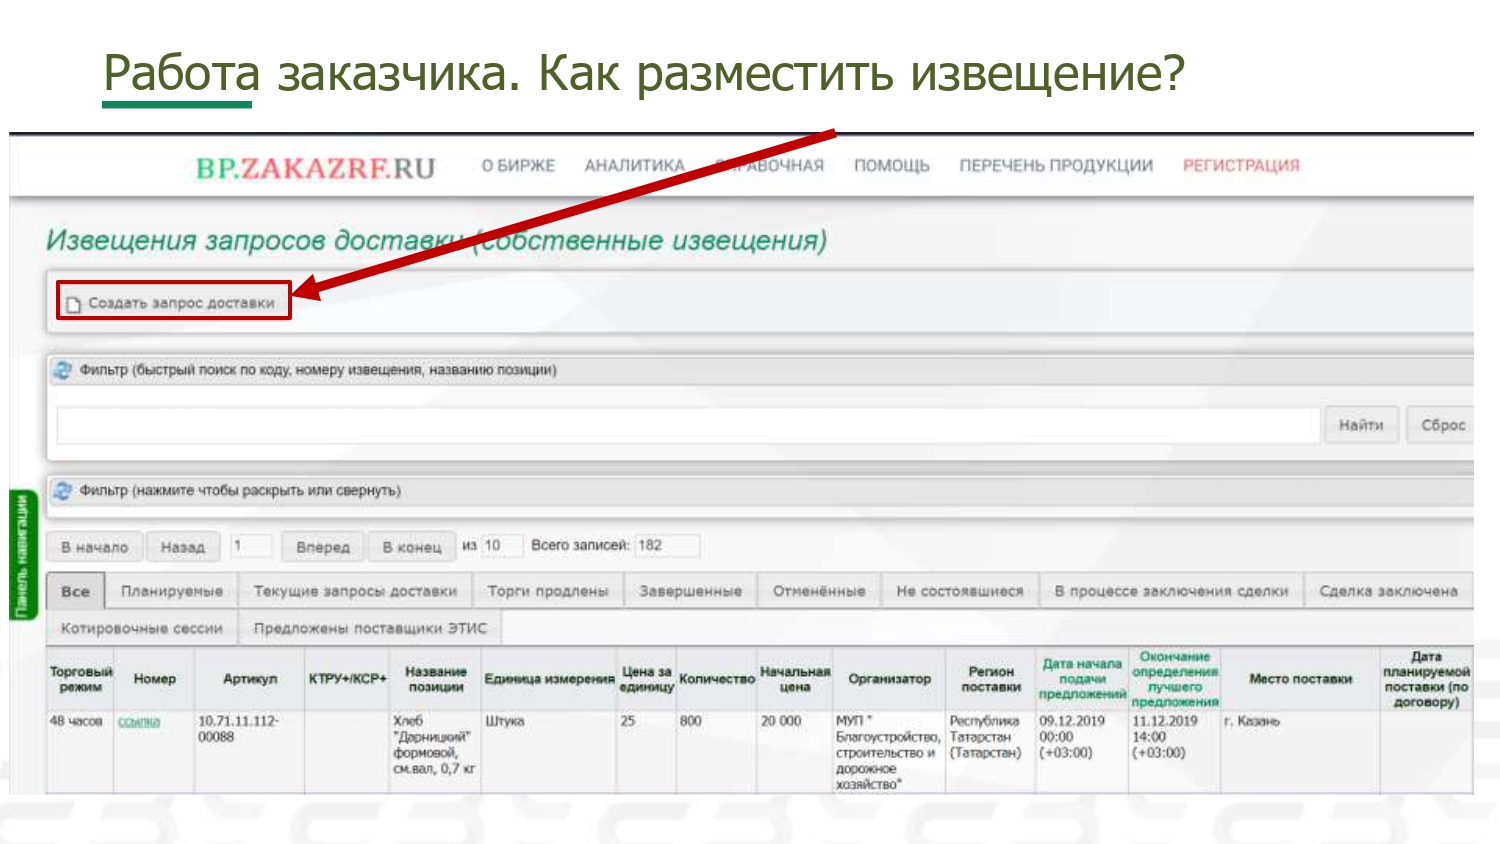Expand the green Панель навигации side panel

pos(22,555)
